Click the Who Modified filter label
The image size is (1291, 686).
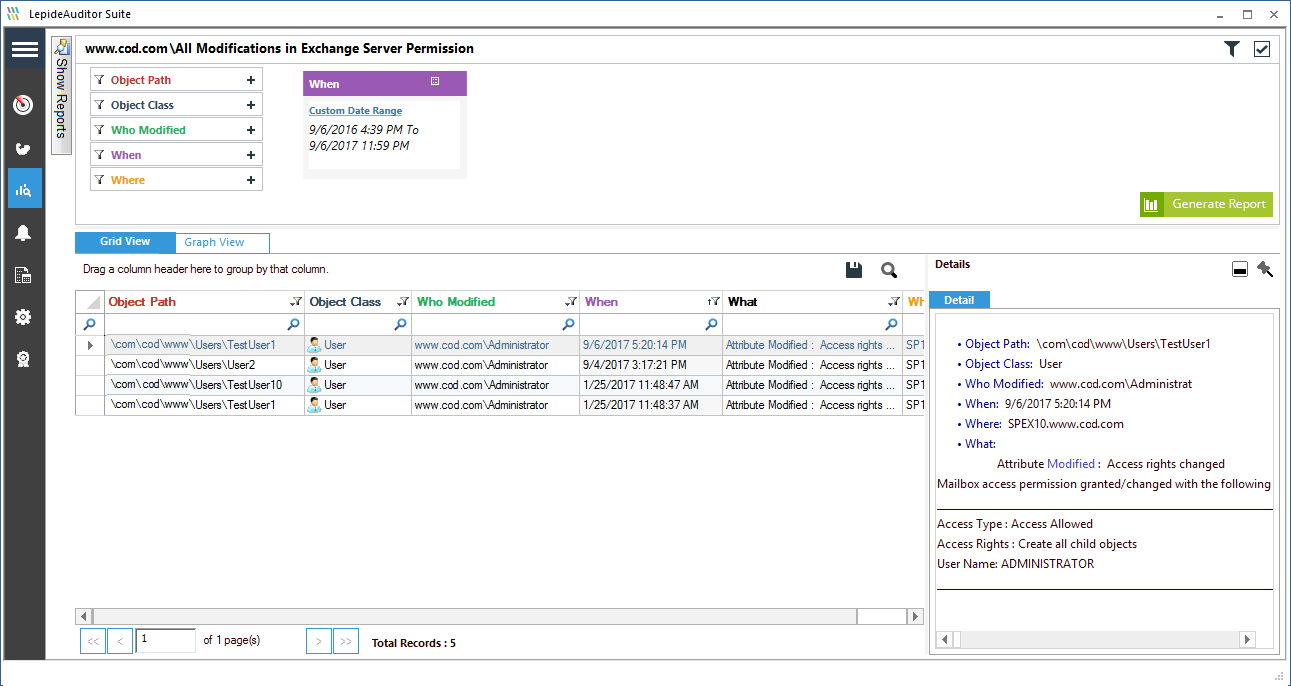(x=148, y=130)
